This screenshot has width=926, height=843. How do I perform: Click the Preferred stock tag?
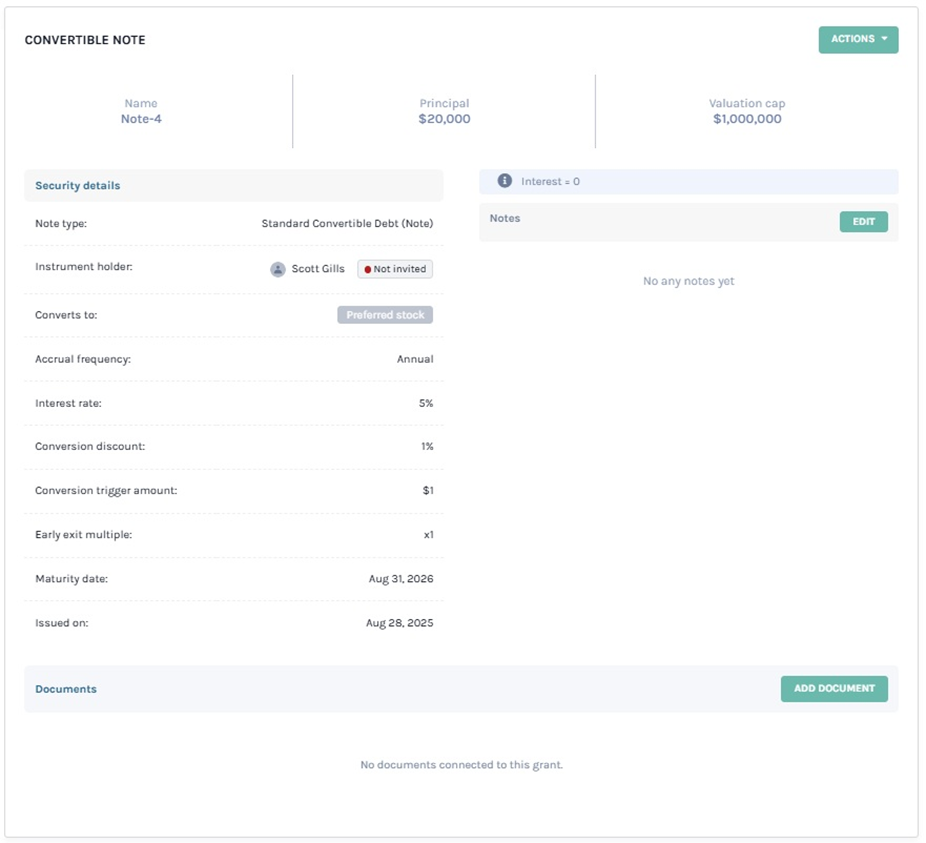tap(385, 315)
